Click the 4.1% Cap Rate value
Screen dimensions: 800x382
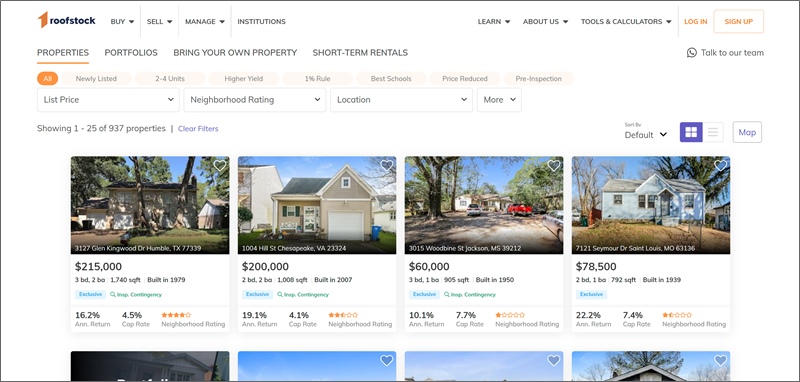click(298, 315)
